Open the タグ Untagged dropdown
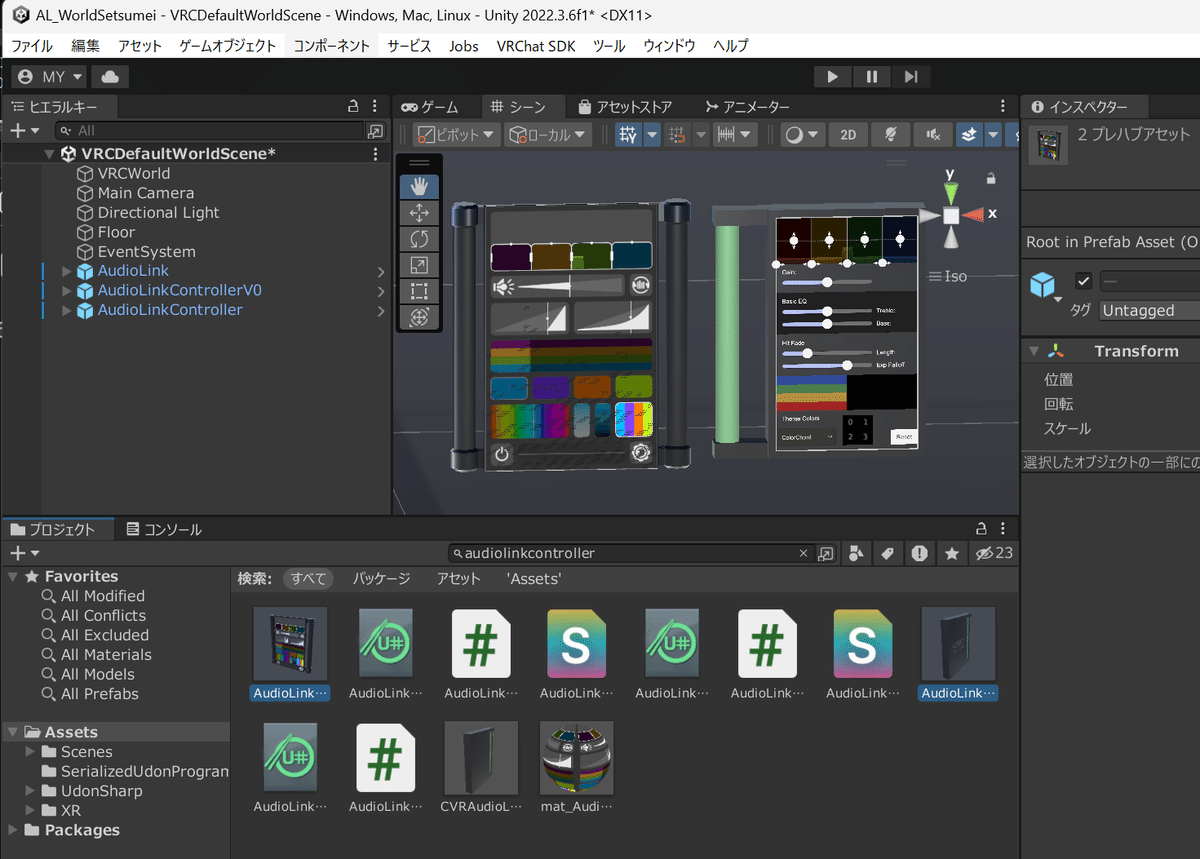The height and width of the screenshot is (859, 1200). tap(1149, 310)
